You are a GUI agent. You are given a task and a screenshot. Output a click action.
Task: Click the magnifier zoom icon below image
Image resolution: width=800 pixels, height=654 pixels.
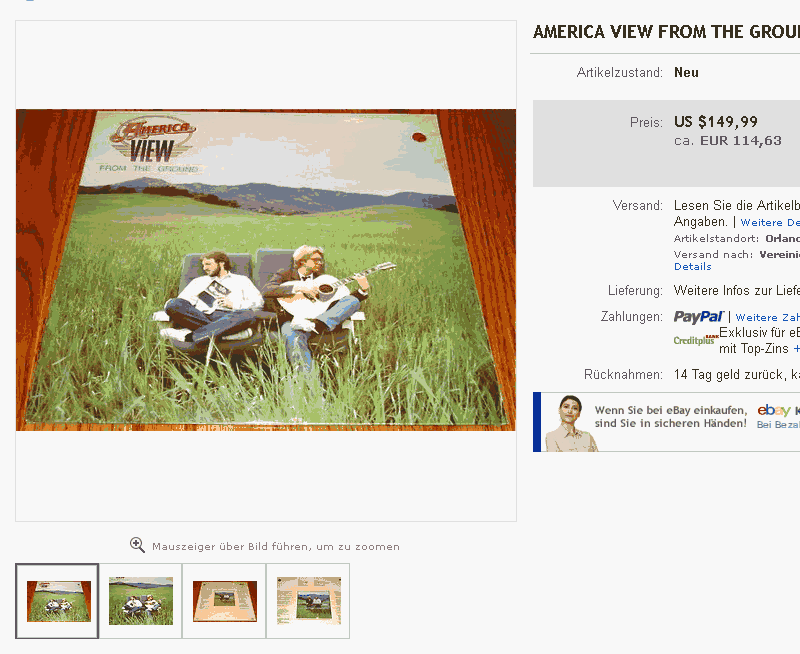click(137, 545)
